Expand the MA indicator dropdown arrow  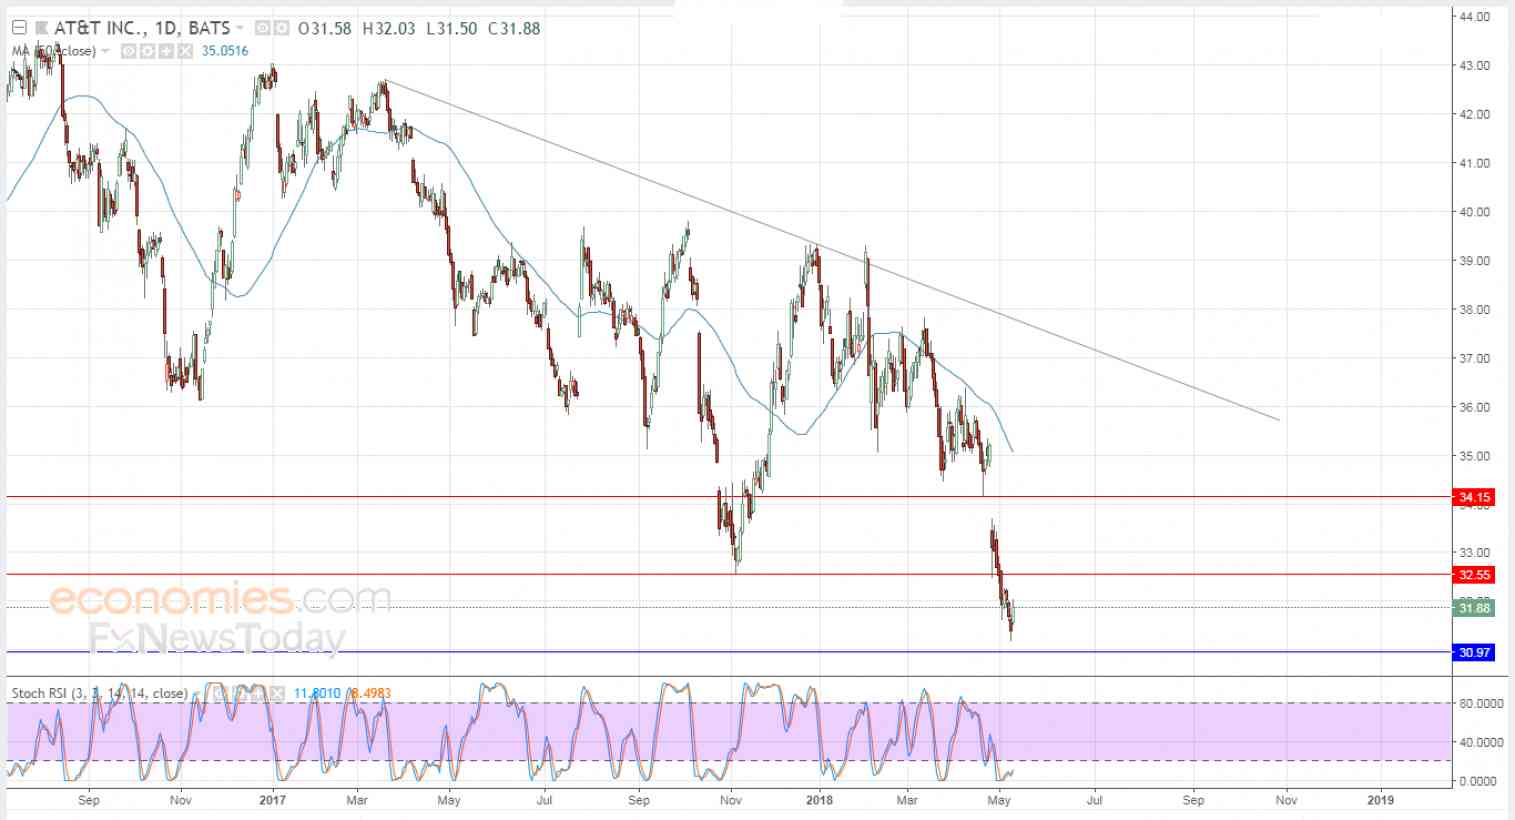(x=106, y=51)
